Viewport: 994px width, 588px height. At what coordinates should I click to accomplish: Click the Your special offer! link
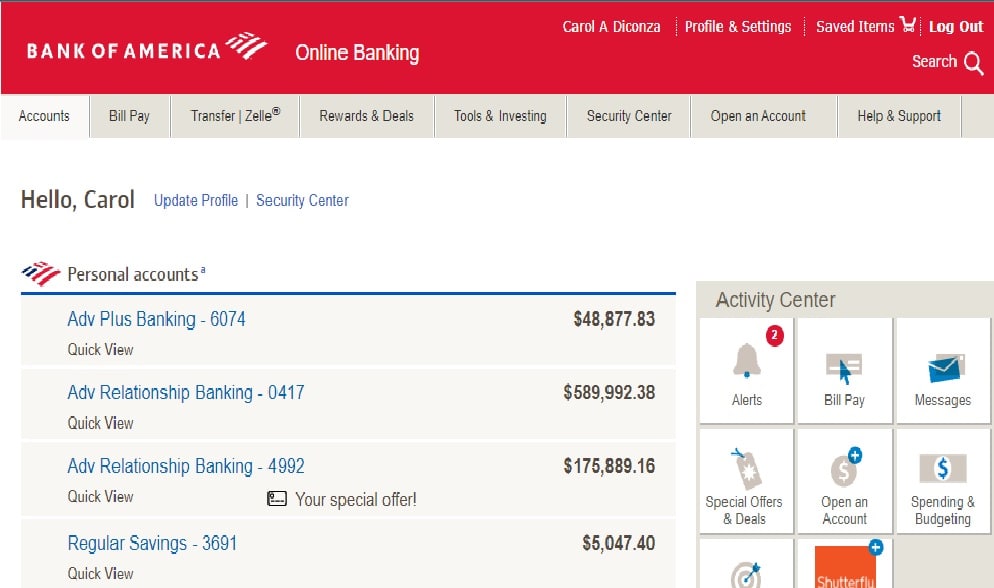[x=355, y=499]
